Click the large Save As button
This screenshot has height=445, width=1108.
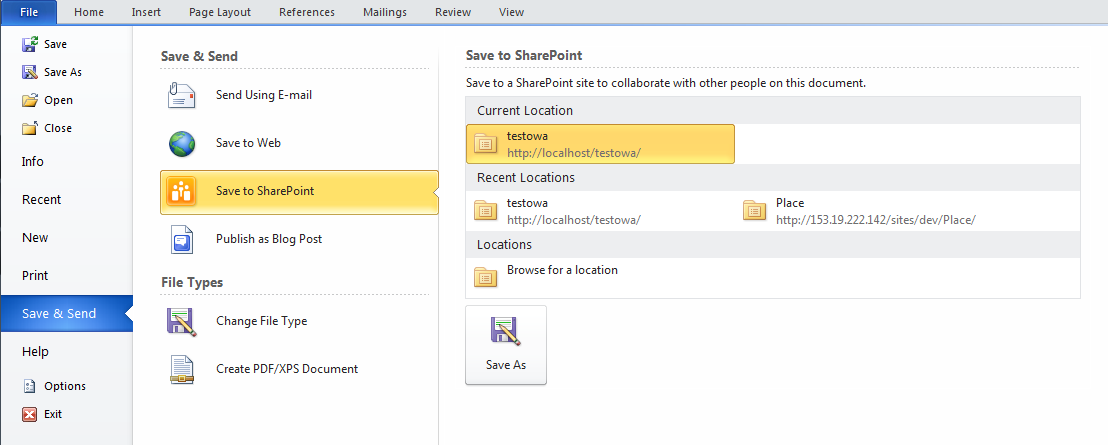click(x=506, y=345)
